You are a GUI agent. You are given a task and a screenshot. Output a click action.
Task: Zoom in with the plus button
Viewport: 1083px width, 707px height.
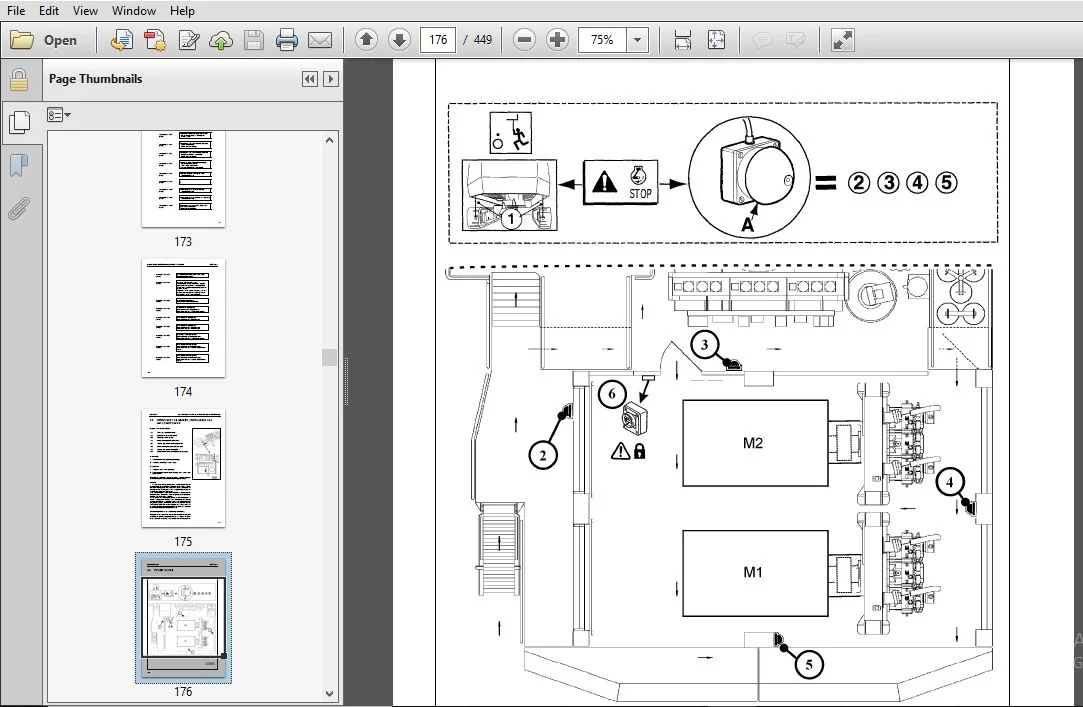coord(557,40)
